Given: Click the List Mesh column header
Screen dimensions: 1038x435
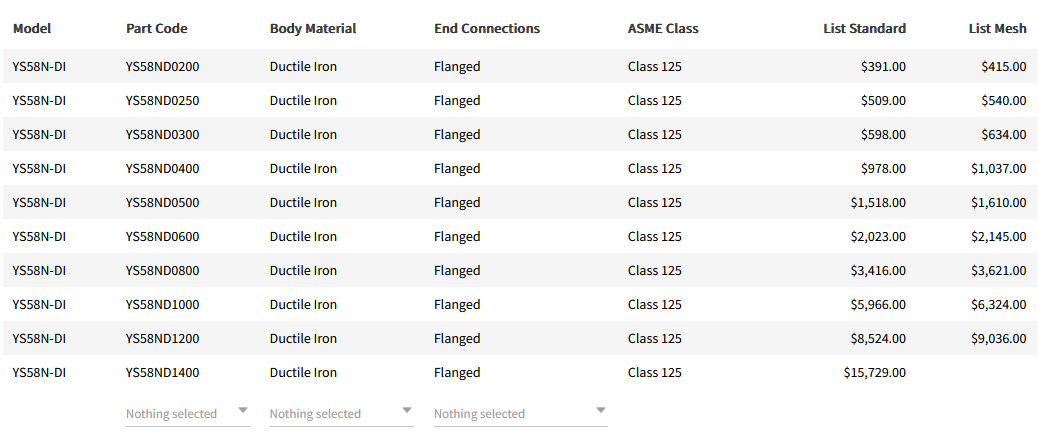Looking at the screenshot, I should click(x=997, y=29).
